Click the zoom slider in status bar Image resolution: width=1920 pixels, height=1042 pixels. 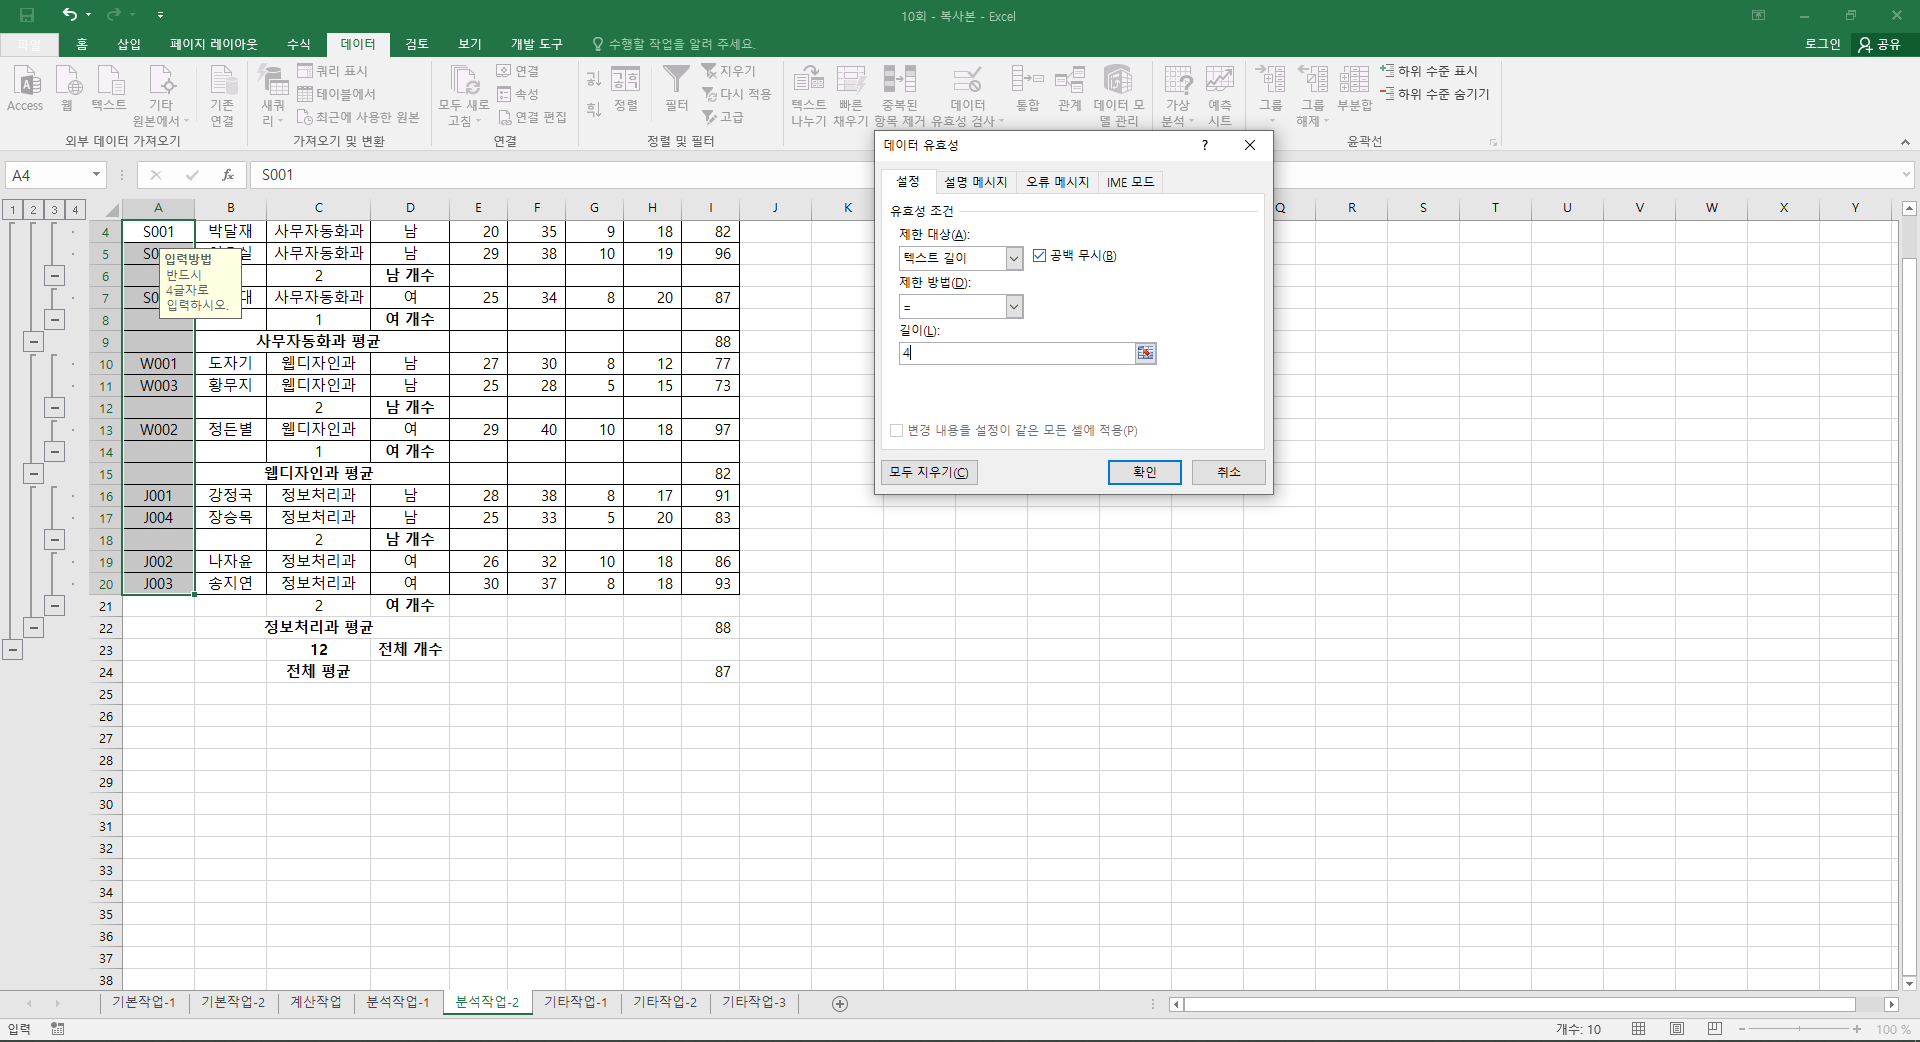[1799, 1029]
